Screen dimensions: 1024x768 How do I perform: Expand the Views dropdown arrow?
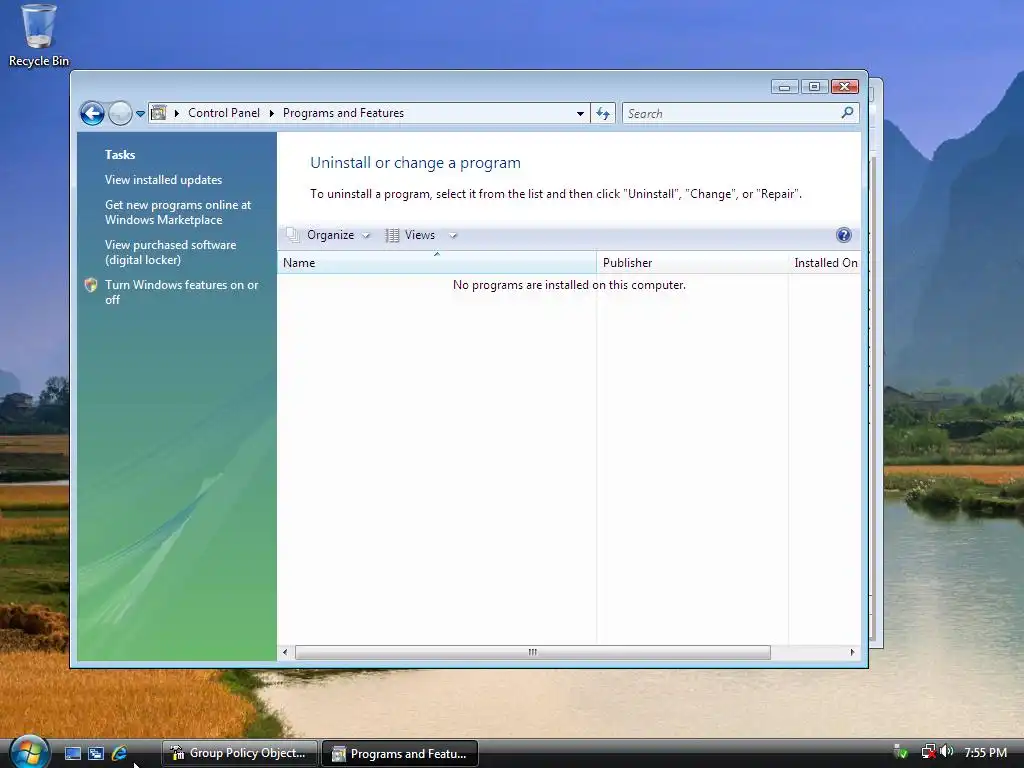pos(453,236)
